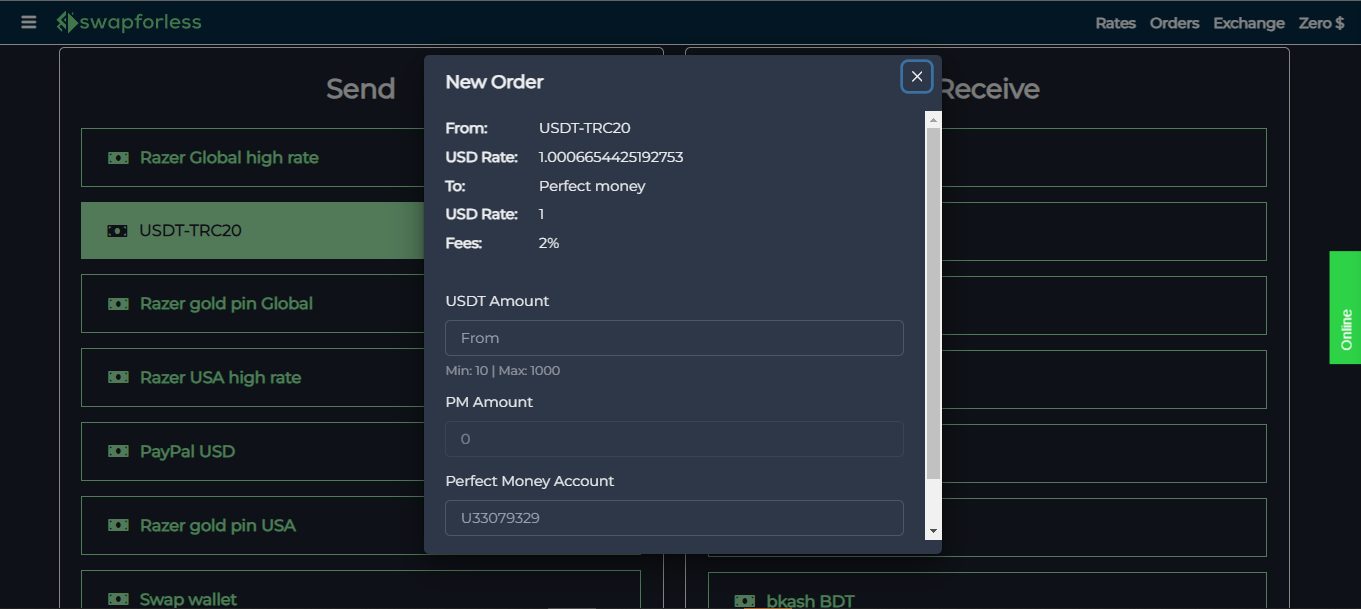This screenshot has height=609, width=1361.
Task: Open the Online chat side tab
Action: click(1345, 308)
